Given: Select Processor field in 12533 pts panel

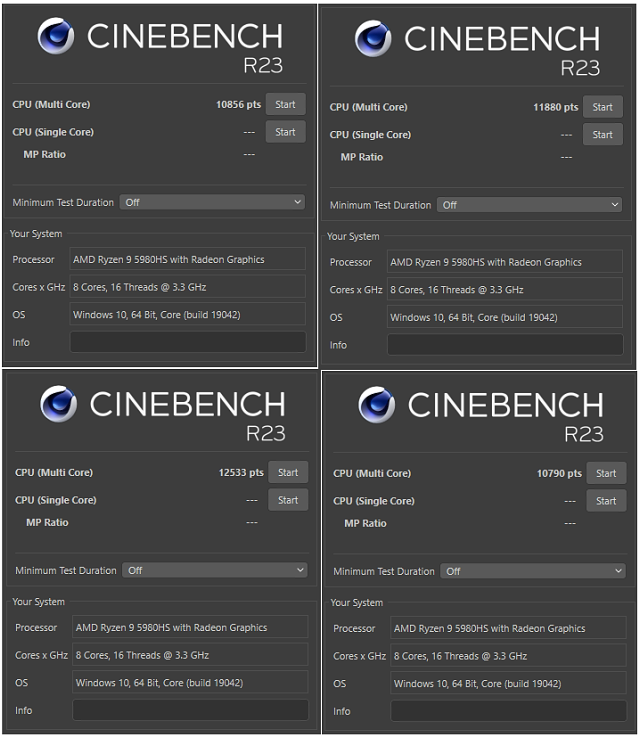Looking at the screenshot, I should coord(190,627).
